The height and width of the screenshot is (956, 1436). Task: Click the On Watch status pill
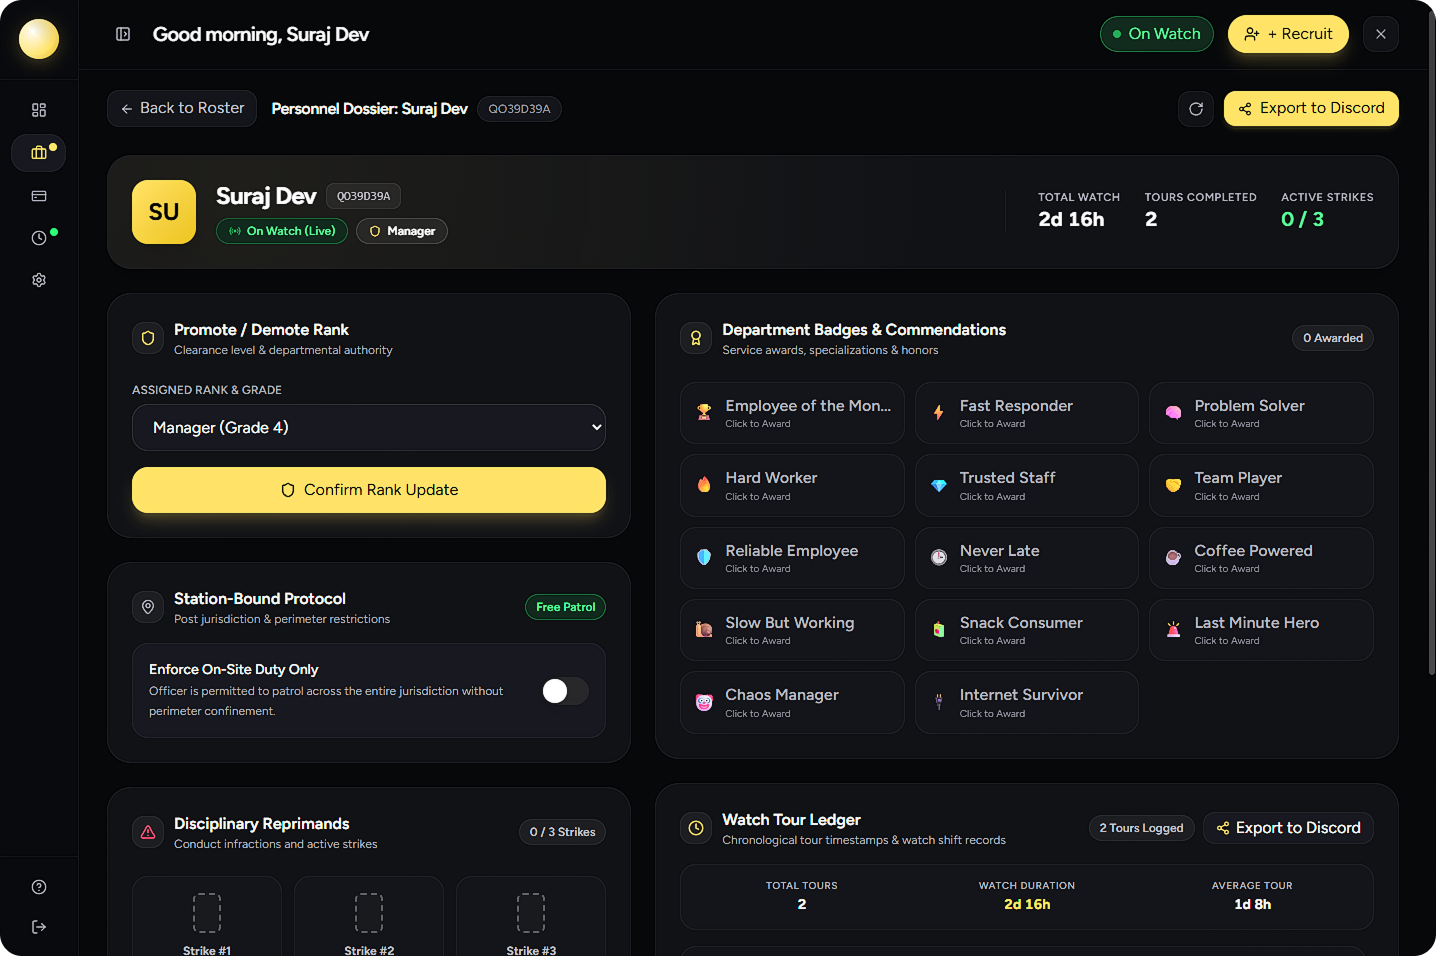(1157, 34)
